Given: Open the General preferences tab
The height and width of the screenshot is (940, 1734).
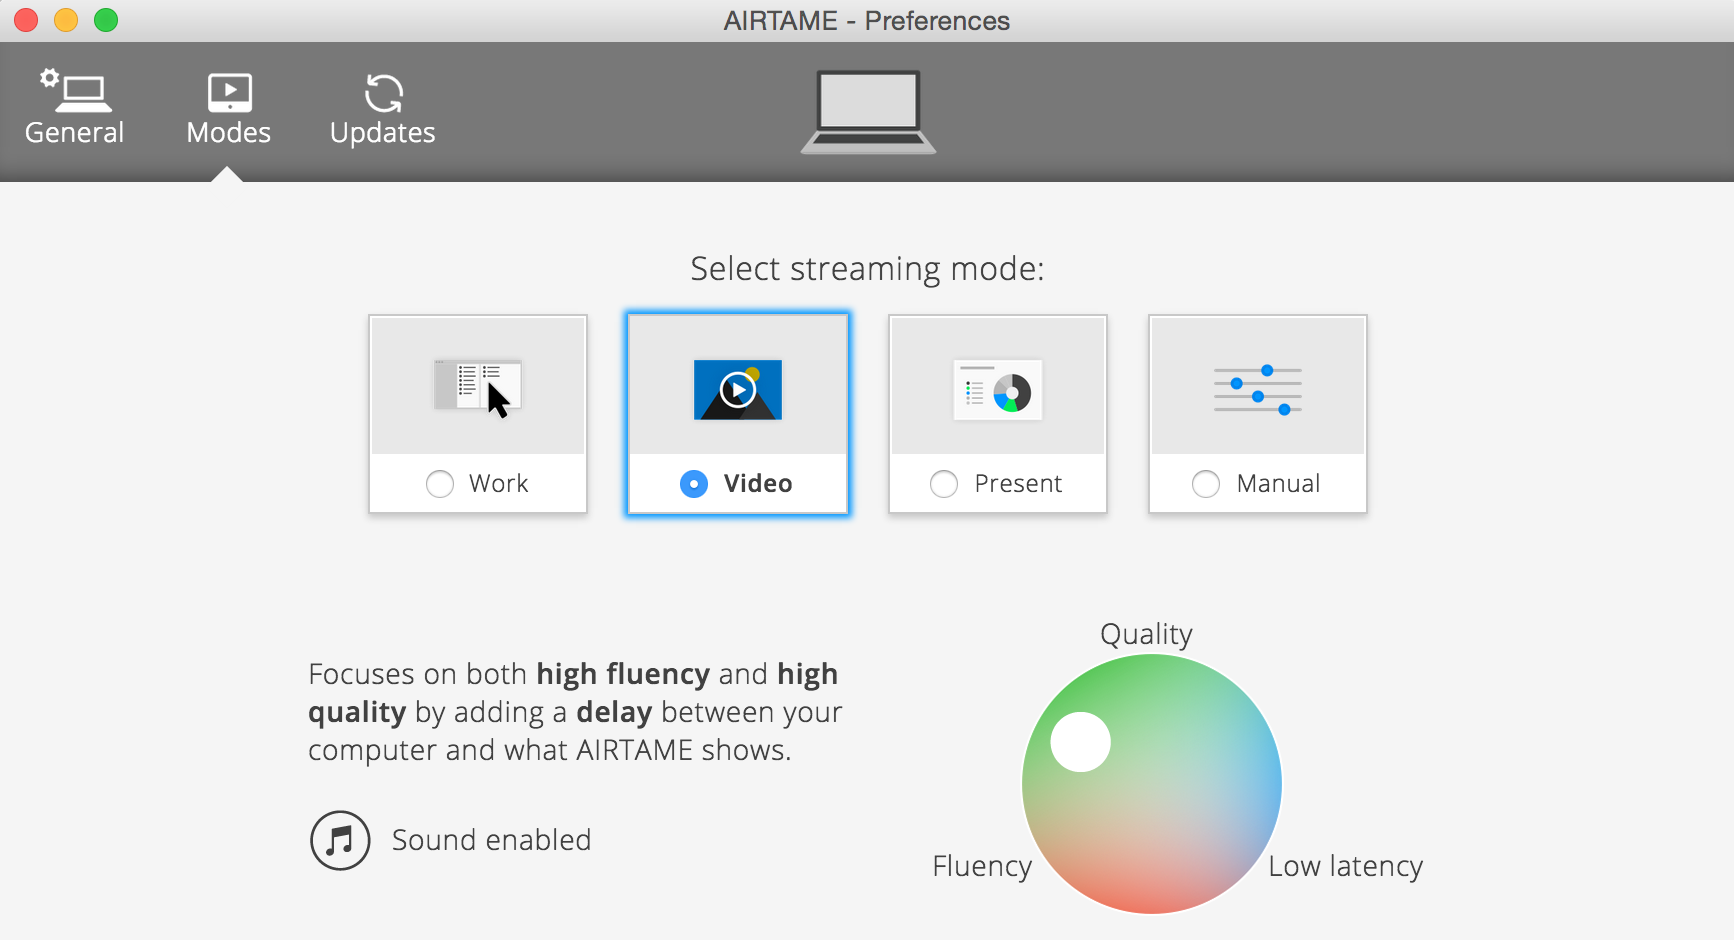Looking at the screenshot, I should tap(75, 108).
